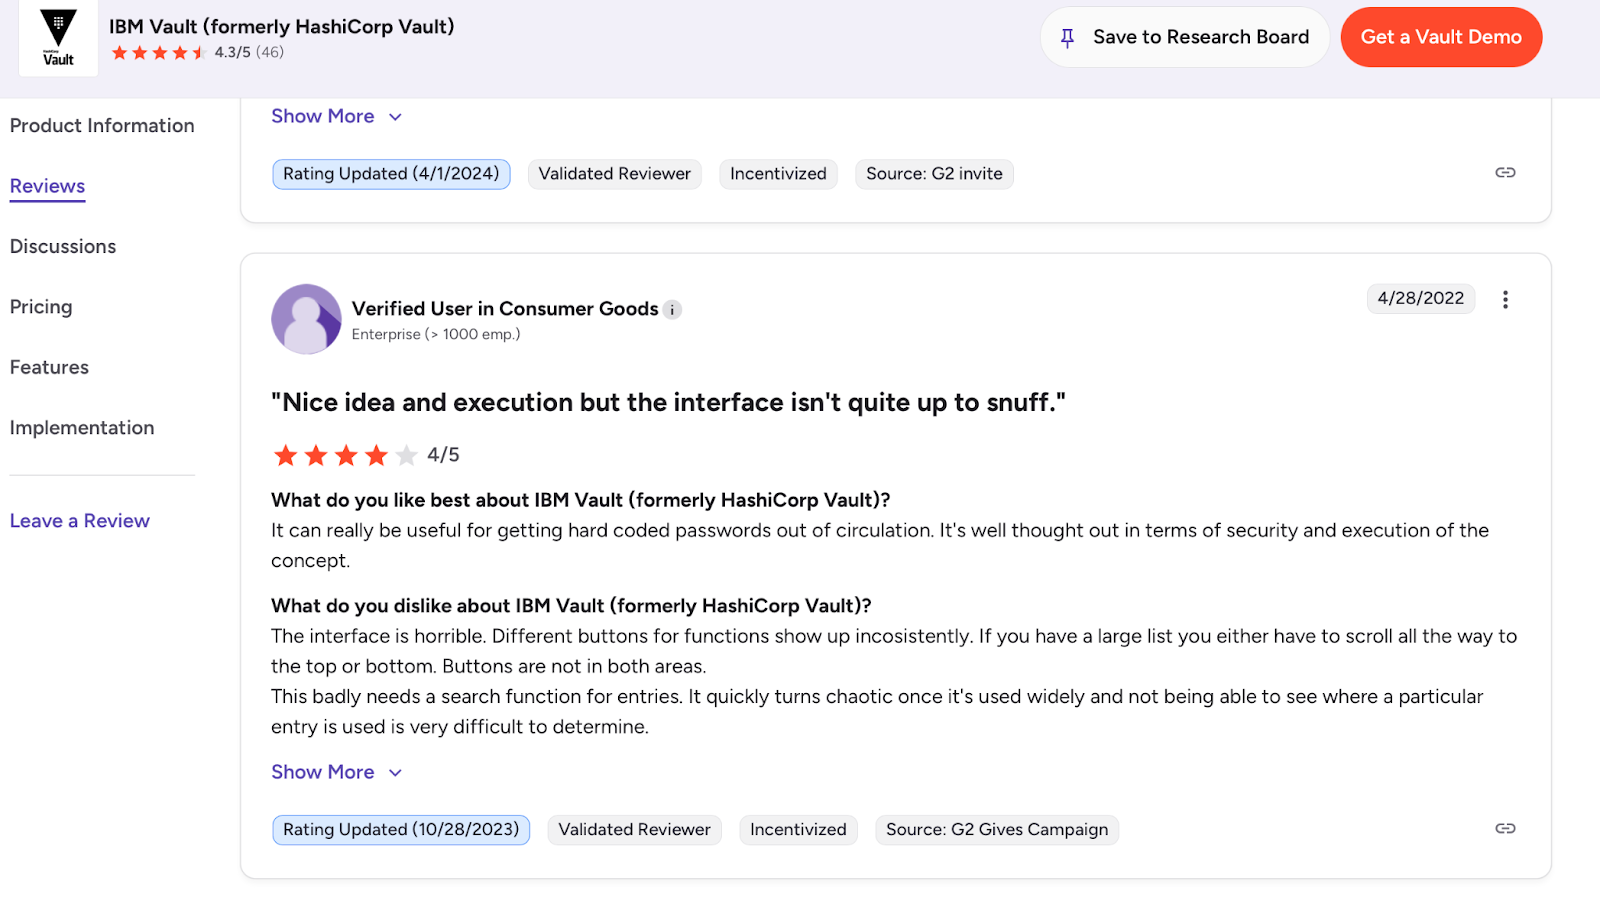Screen dimensions: 1600x900
Task: Click the IBM Vault product title
Action: (282, 27)
